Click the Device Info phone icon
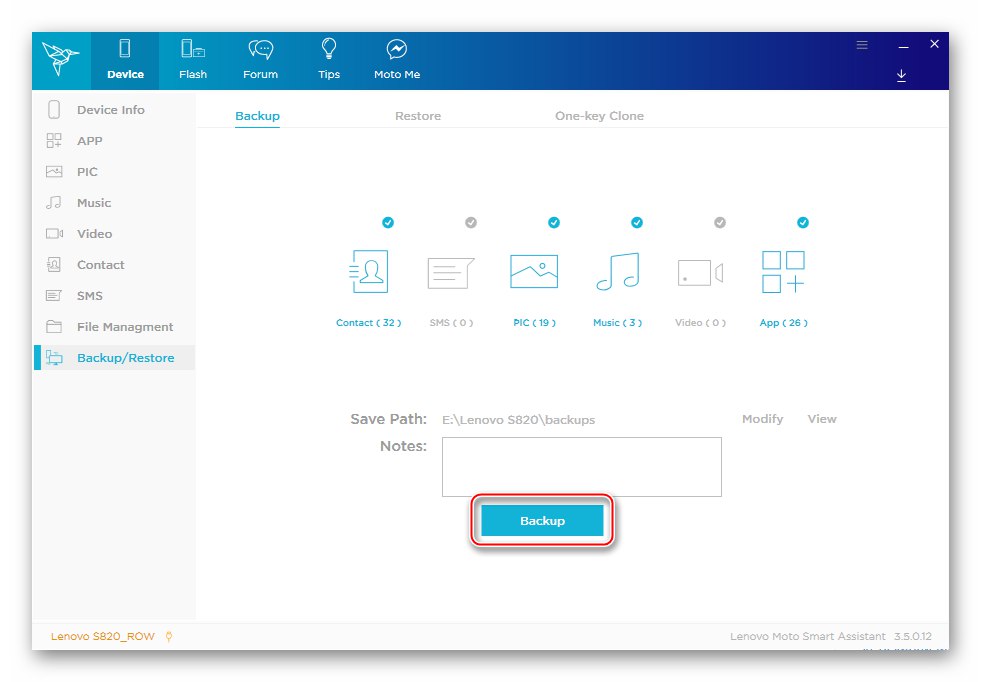Screen dimensions: 981x682 54,109
